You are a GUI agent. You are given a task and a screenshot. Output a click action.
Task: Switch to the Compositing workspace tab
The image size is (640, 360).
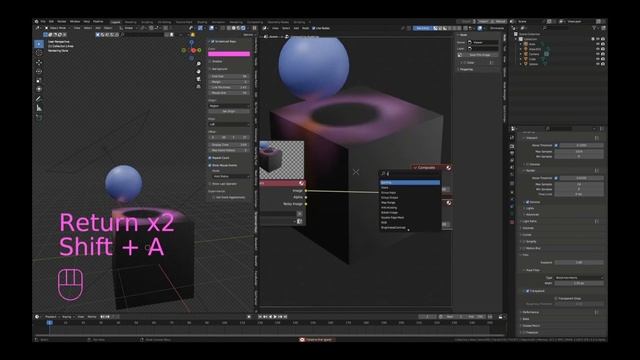click(255, 22)
